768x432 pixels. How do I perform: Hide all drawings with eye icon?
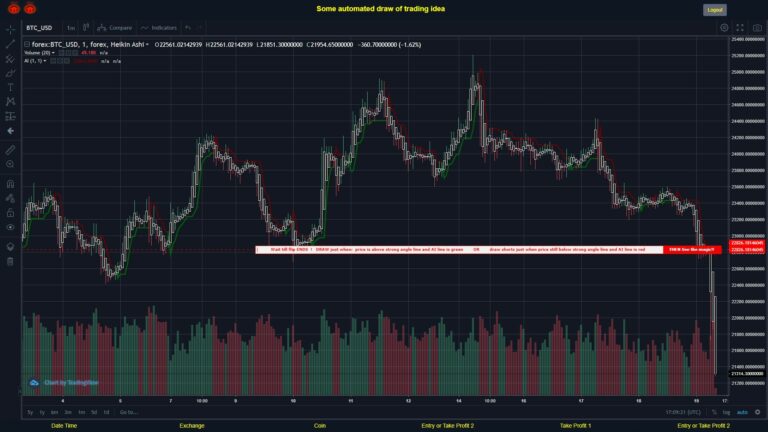[10, 227]
